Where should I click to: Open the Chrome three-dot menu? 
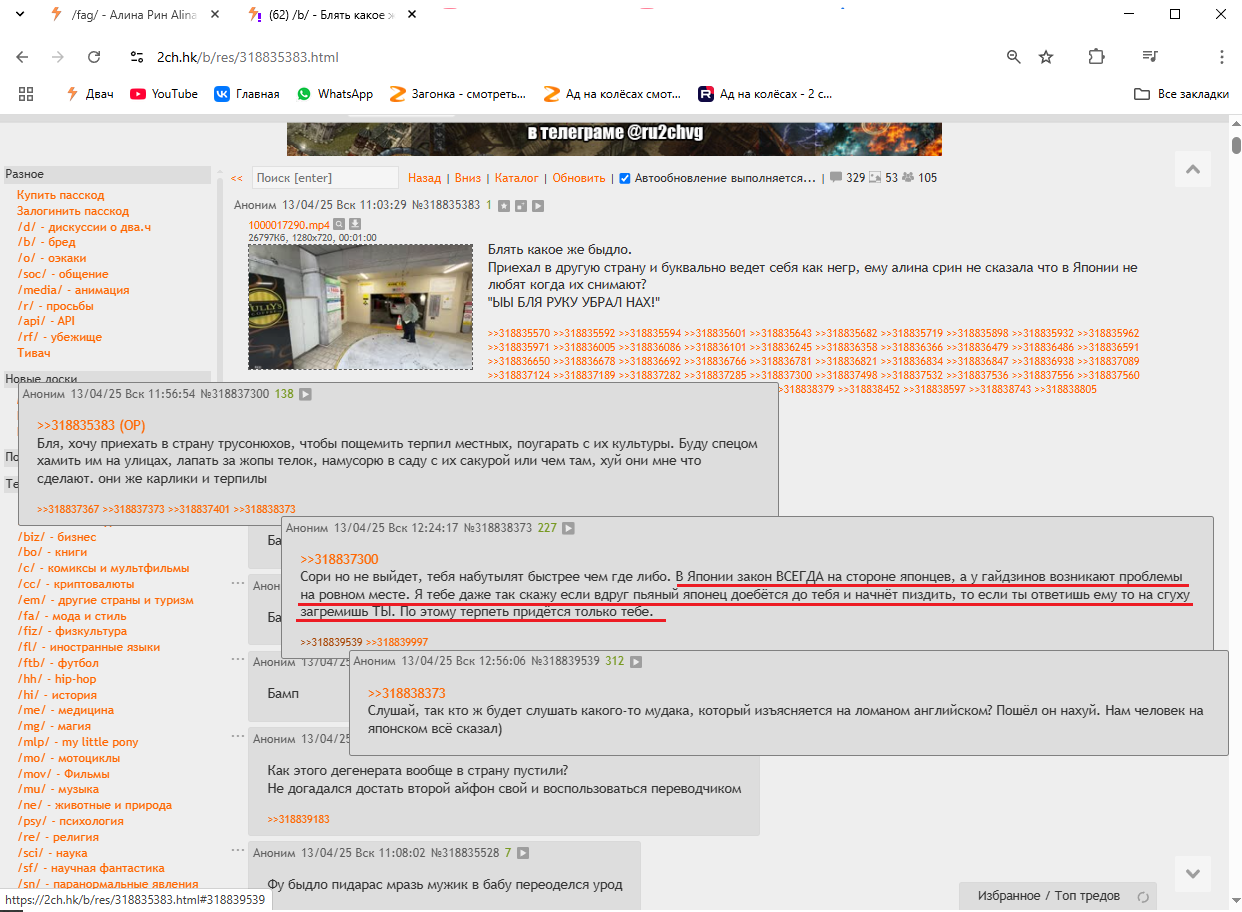(1222, 57)
